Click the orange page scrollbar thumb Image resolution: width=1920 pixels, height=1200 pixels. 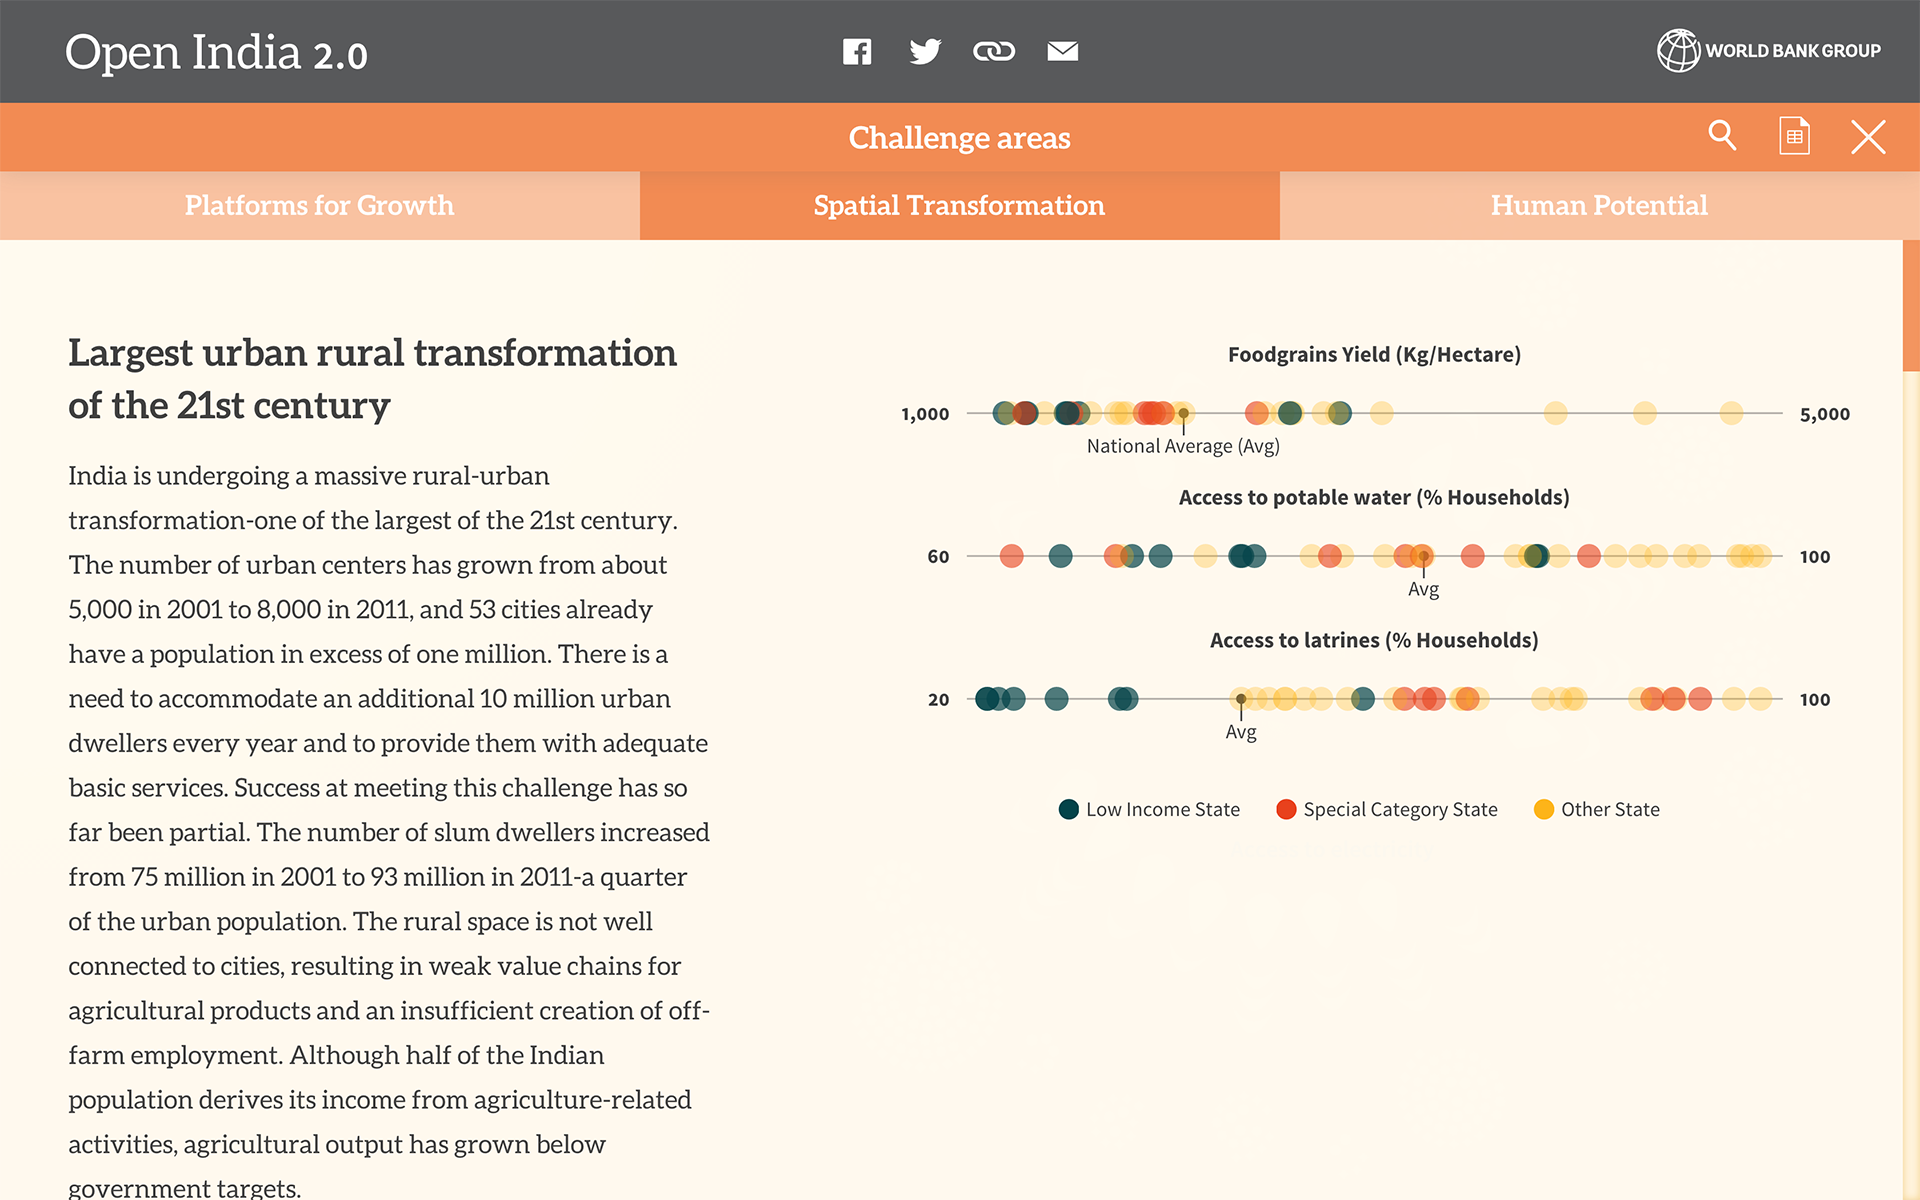coord(1911,305)
